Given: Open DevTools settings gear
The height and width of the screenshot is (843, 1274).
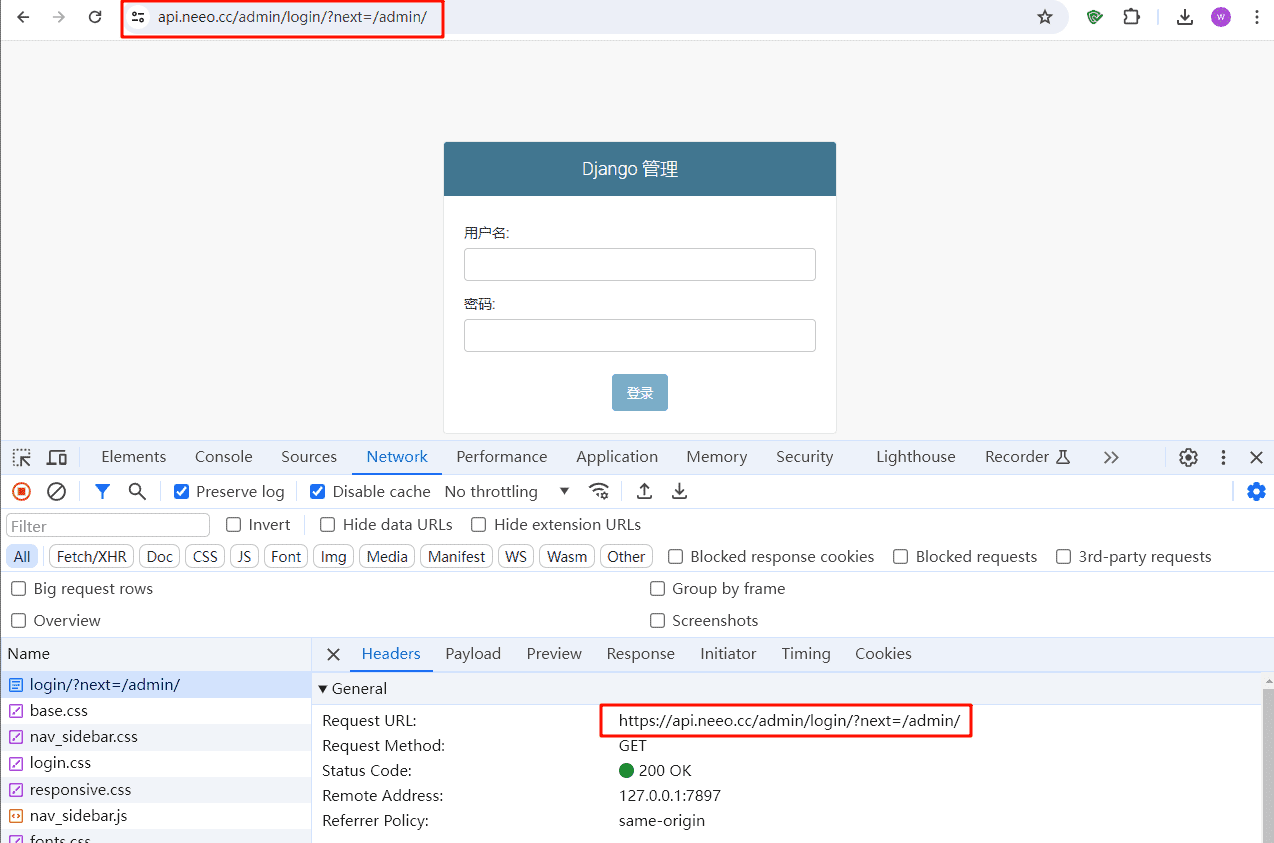Looking at the screenshot, I should (x=1188, y=457).
